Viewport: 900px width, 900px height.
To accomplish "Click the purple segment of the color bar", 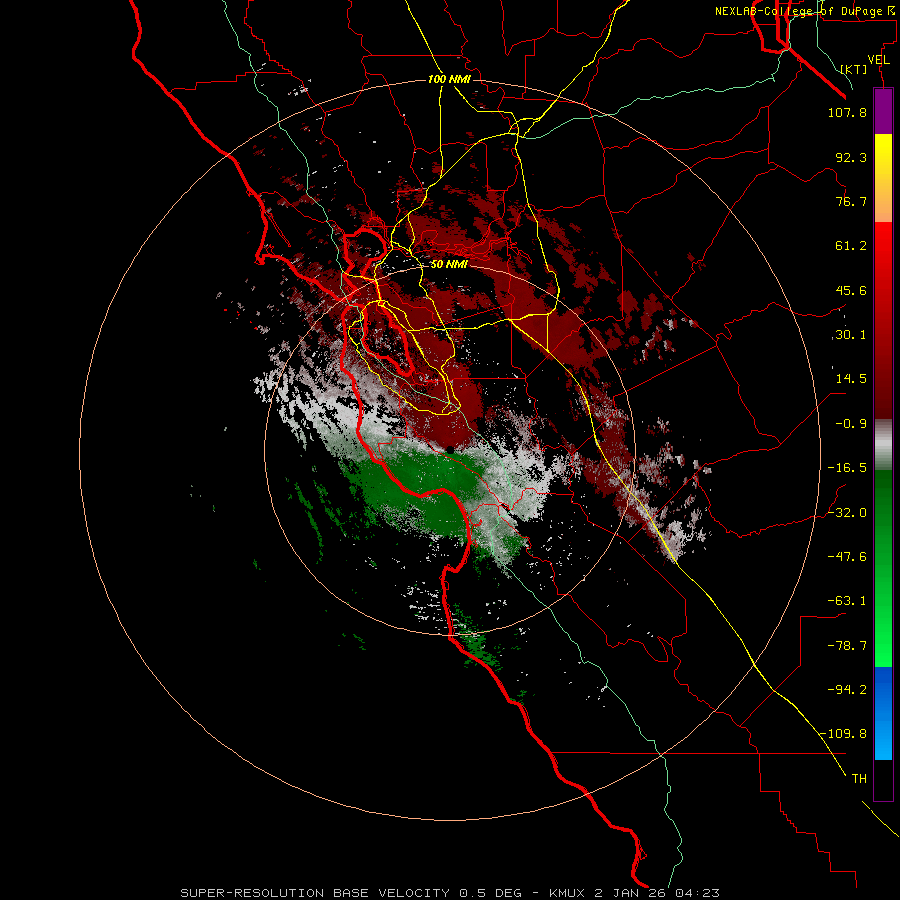I will tap(883, 112).
